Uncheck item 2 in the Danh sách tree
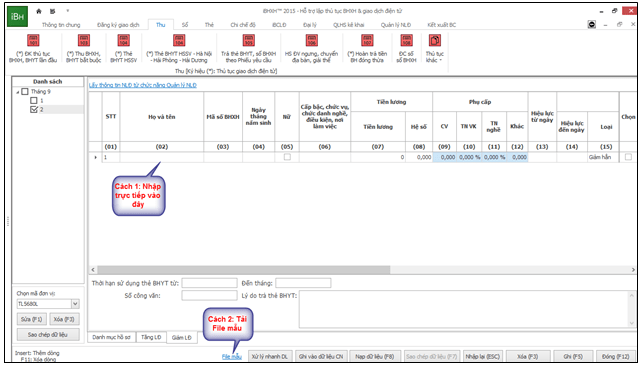This screenshot has width=642, height=368. [x=34, y=109]
